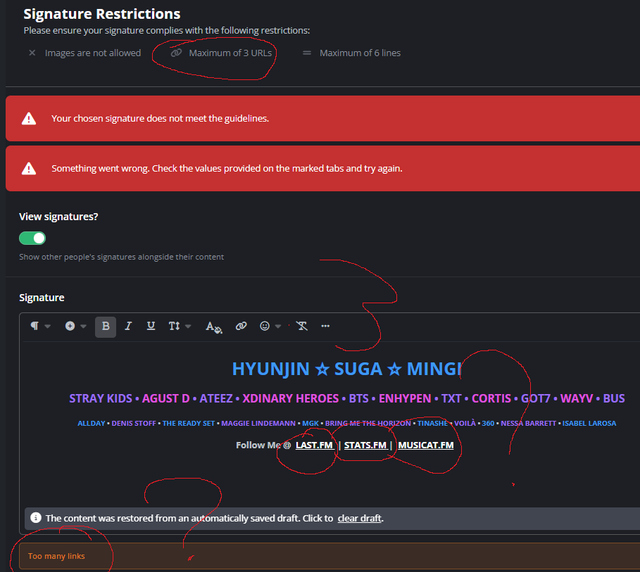Turn off the View signatures switch

point(32,238)
